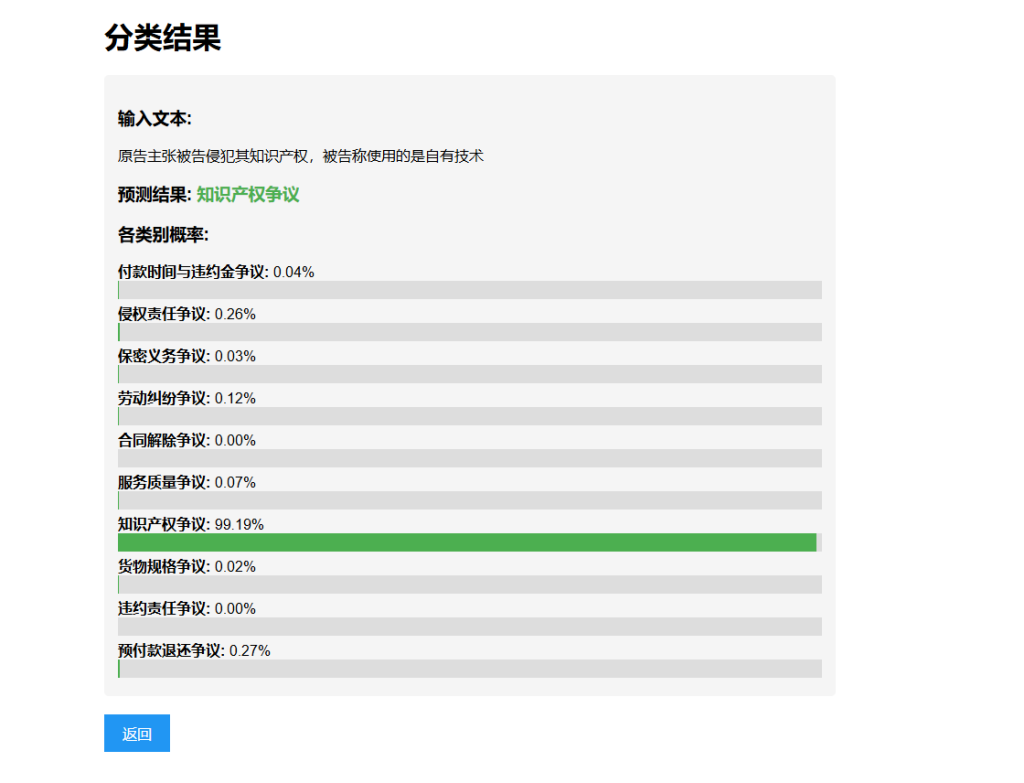Select the input sentence starting with 原告主张
1024x783 pixels.
click(300, 156)
